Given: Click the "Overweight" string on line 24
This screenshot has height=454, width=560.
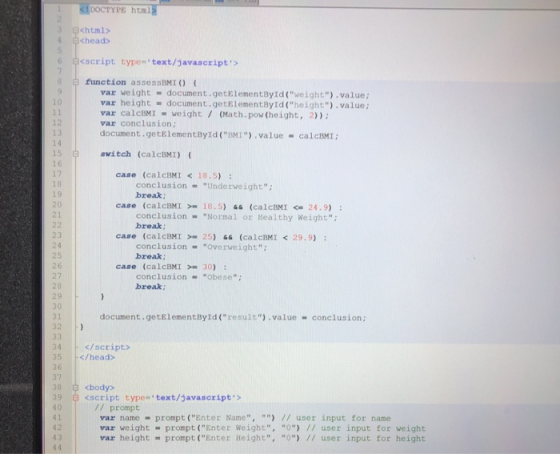Looking at the screenshot, I should click(233, 247).
